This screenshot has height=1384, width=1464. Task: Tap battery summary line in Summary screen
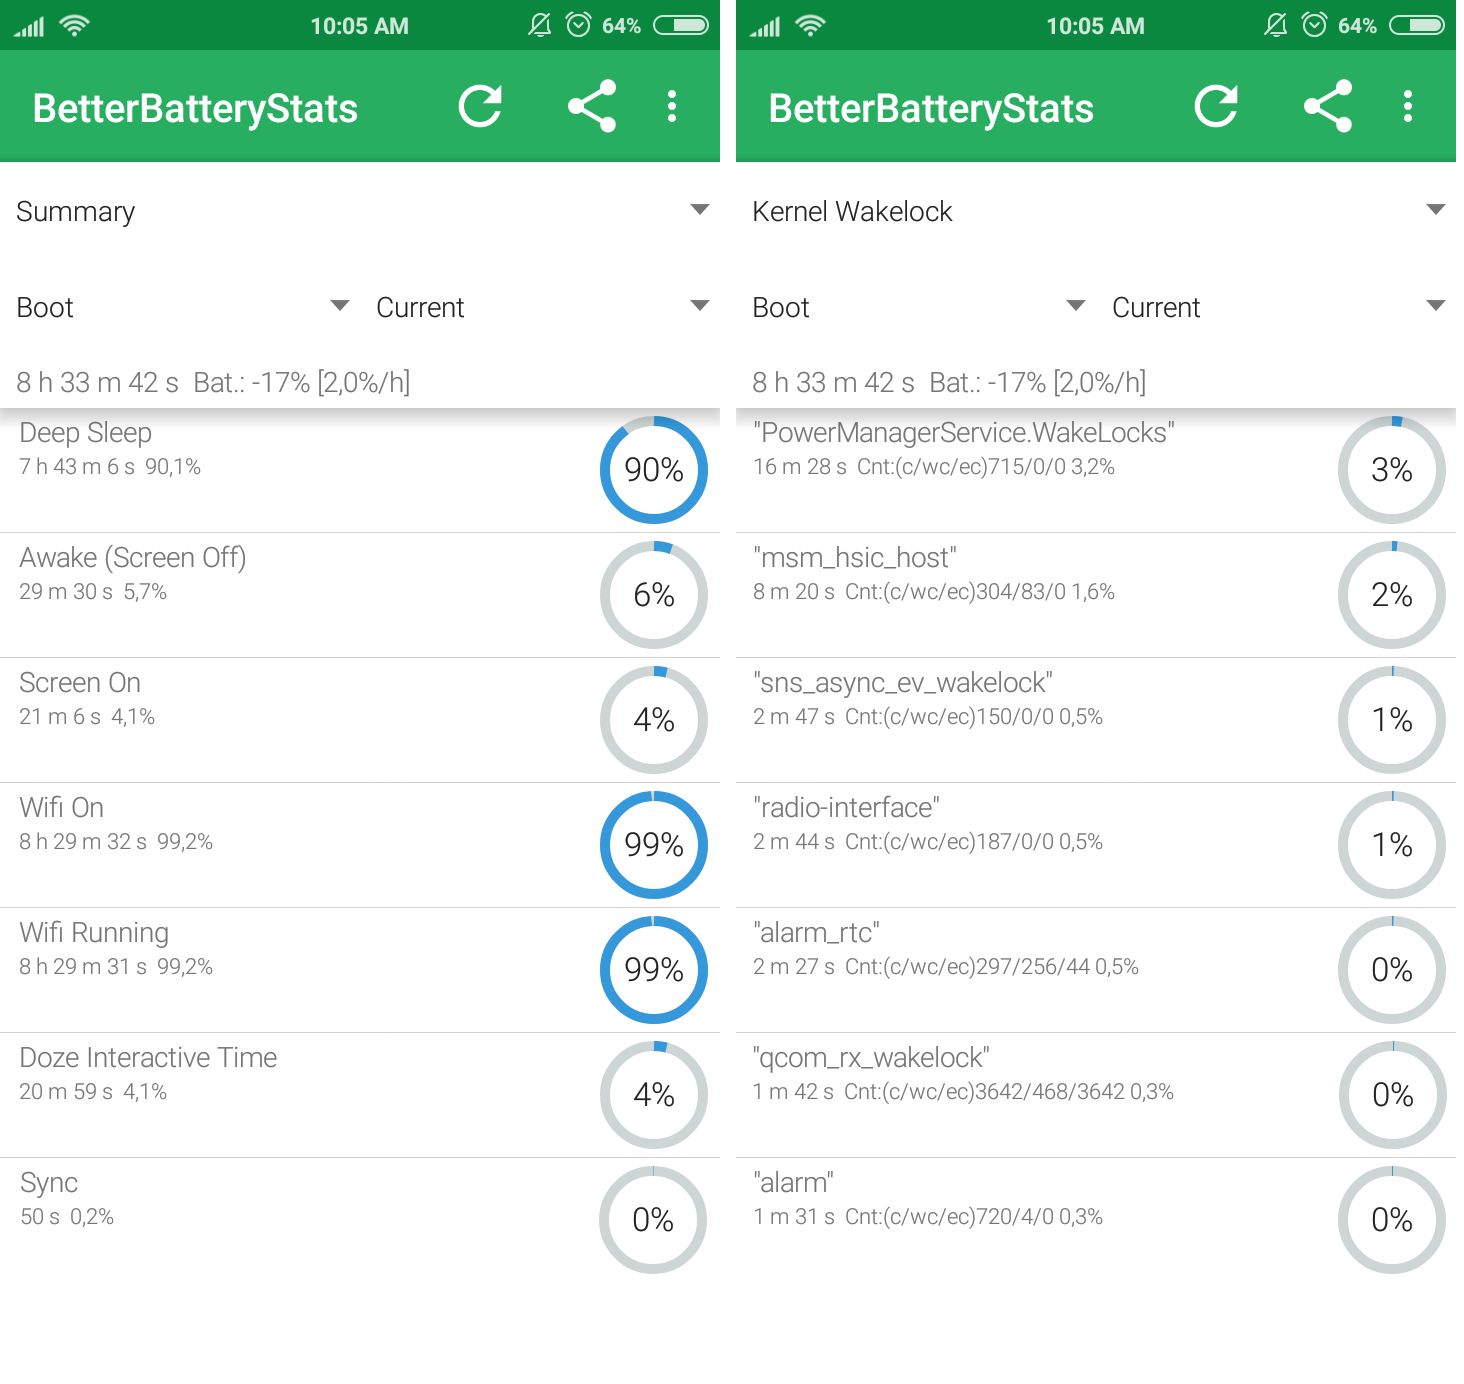pyautogui.click(x=213, y=382)
